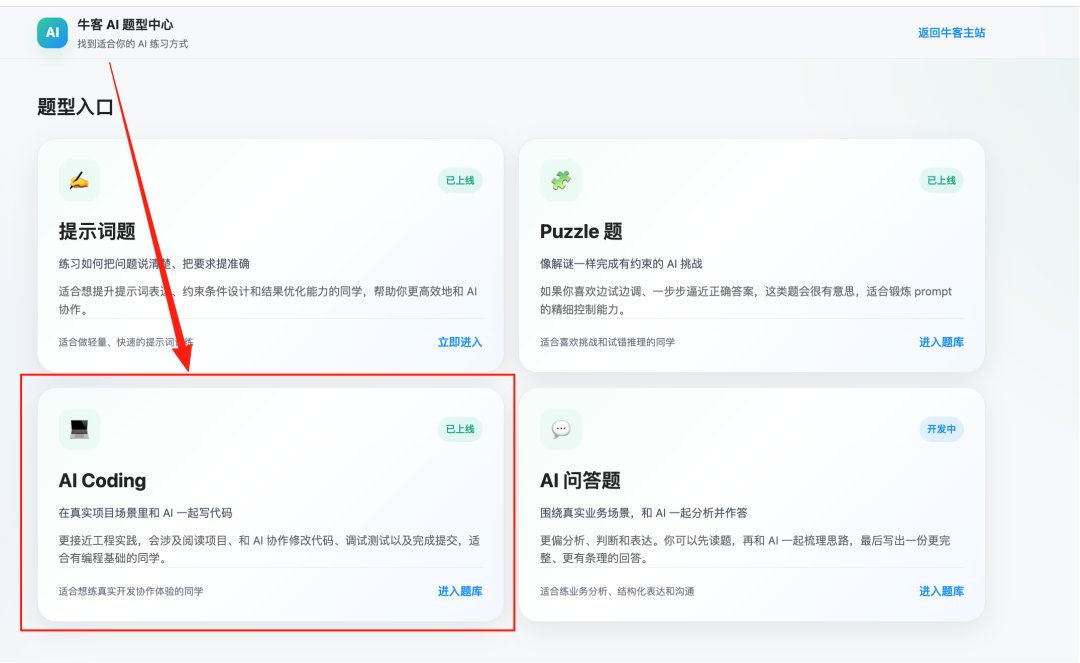The width and height of the screenshot is (1080, 663).
Task: Click the writing hand icon on 提示词题 card
Action: point(79,180)
